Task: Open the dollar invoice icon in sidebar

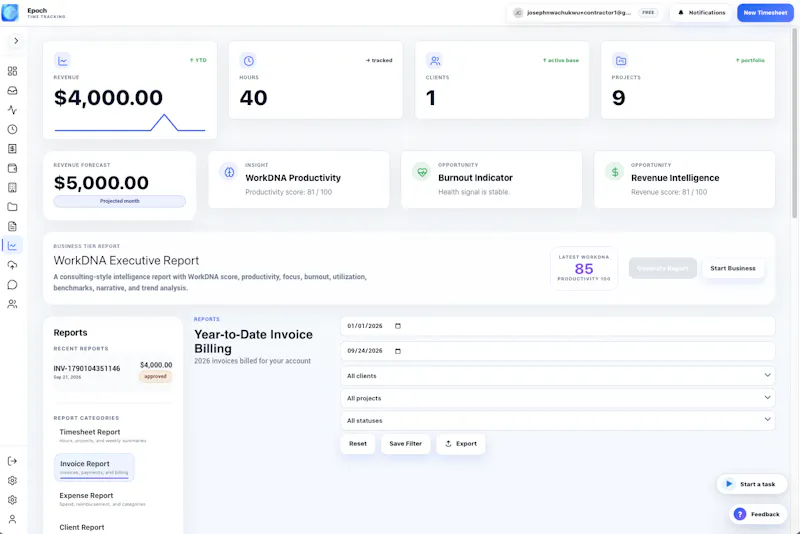Action: (x=12, y=148)
